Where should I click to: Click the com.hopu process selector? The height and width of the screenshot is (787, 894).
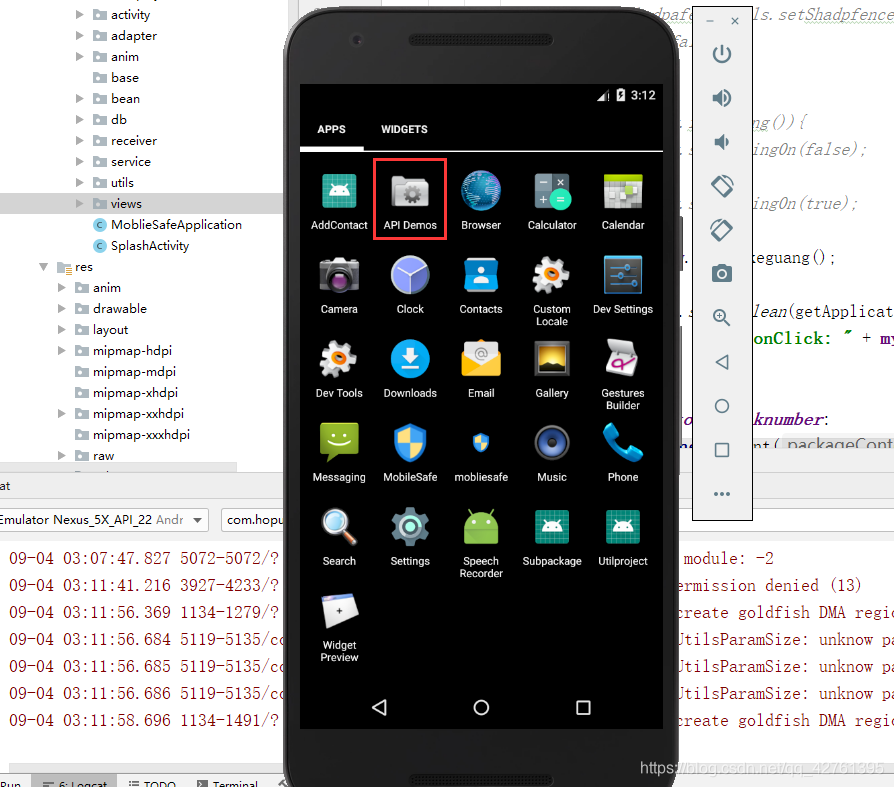click(252, 520)
